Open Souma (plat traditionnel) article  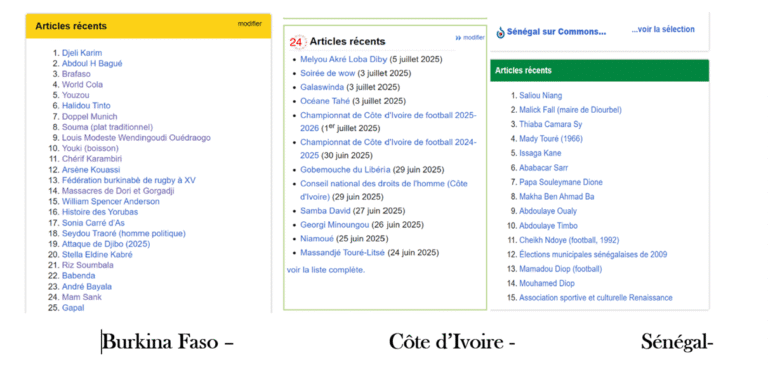click(x=107, y=127)
